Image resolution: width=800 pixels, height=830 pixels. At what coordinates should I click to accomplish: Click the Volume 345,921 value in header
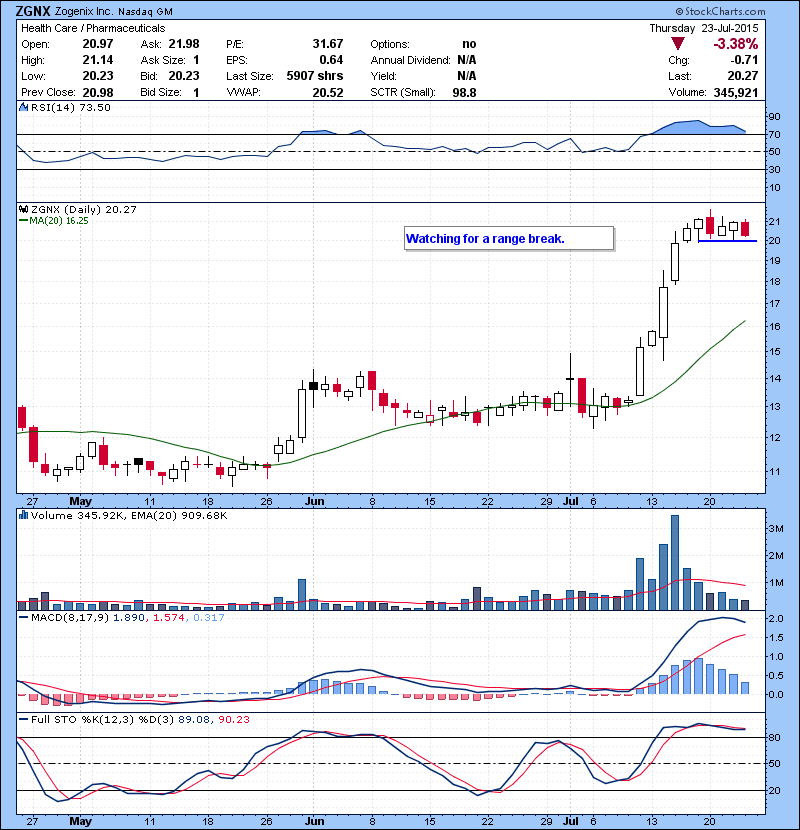coord(735,93)
